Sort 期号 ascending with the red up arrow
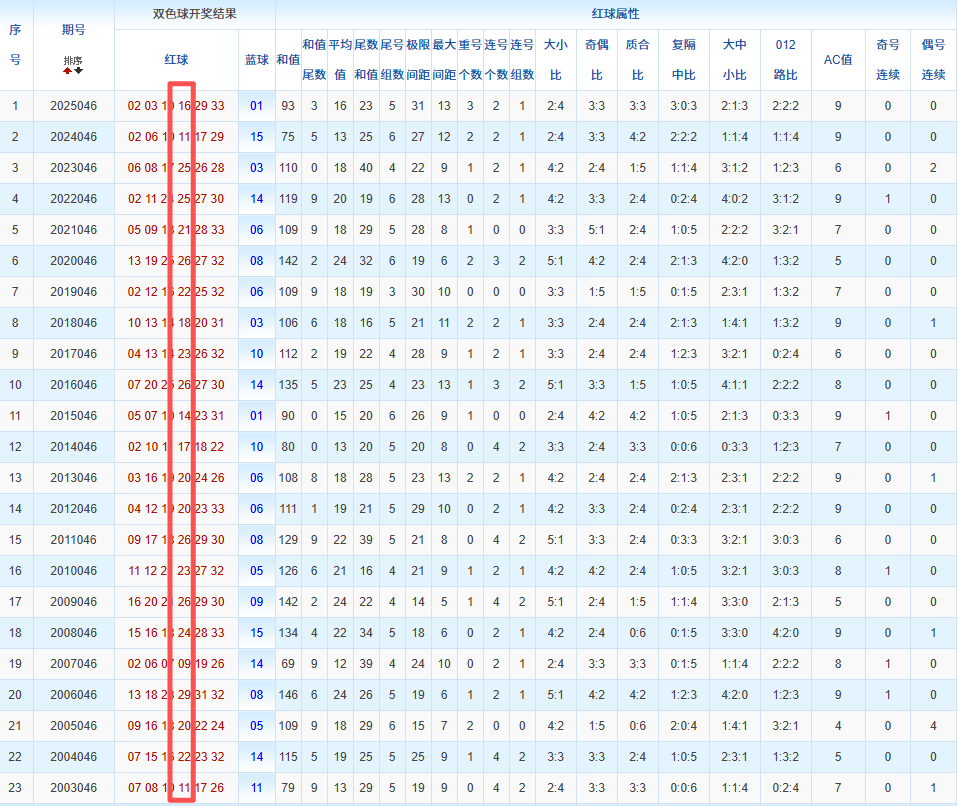Image resolution: width=959 pixels, height=806 pixels. (67, 71)
